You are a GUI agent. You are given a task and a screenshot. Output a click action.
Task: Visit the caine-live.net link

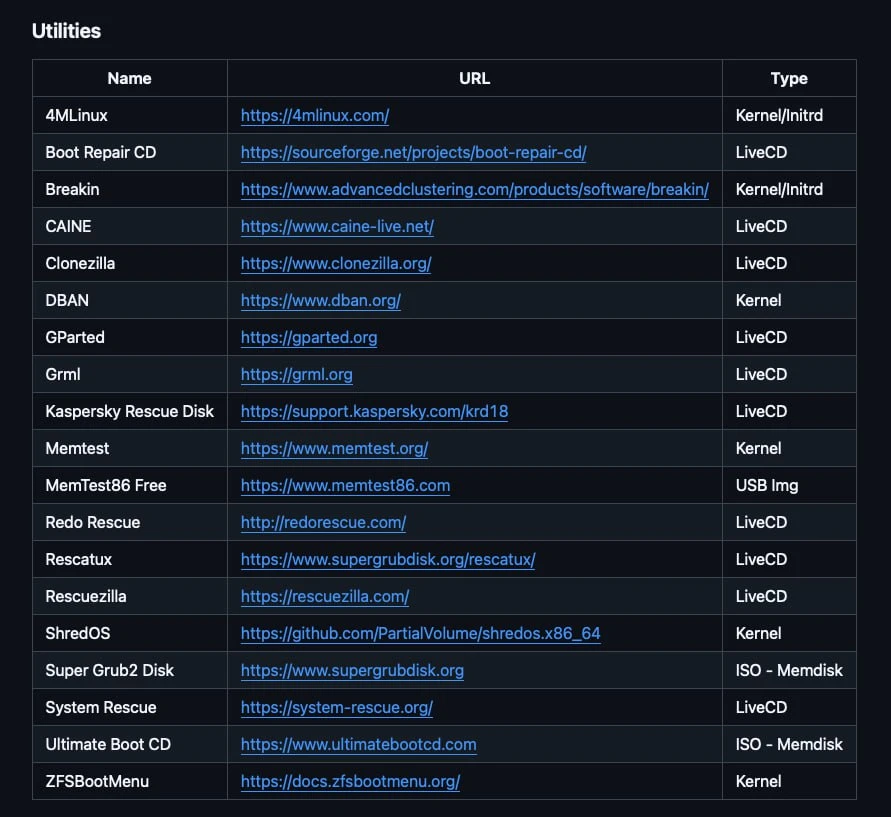pyautogui.click(x=337, y=227)
